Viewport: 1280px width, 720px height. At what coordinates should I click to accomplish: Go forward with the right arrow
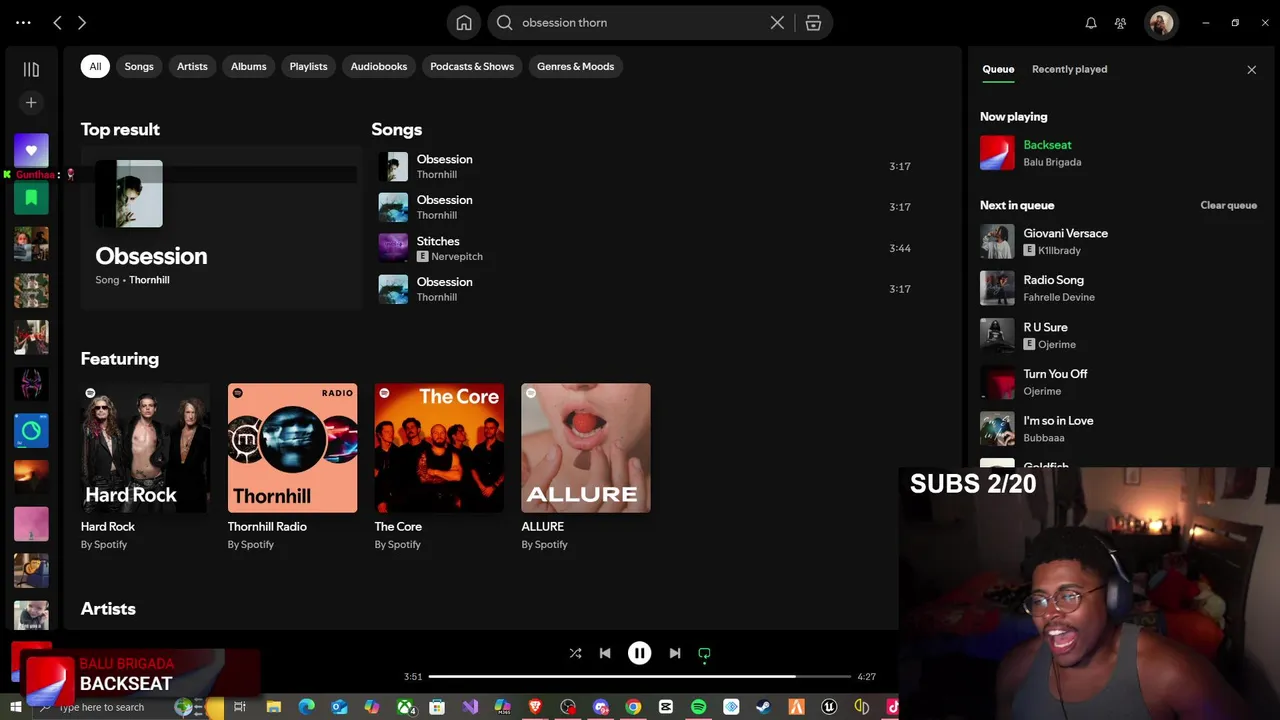pos(82,22)
